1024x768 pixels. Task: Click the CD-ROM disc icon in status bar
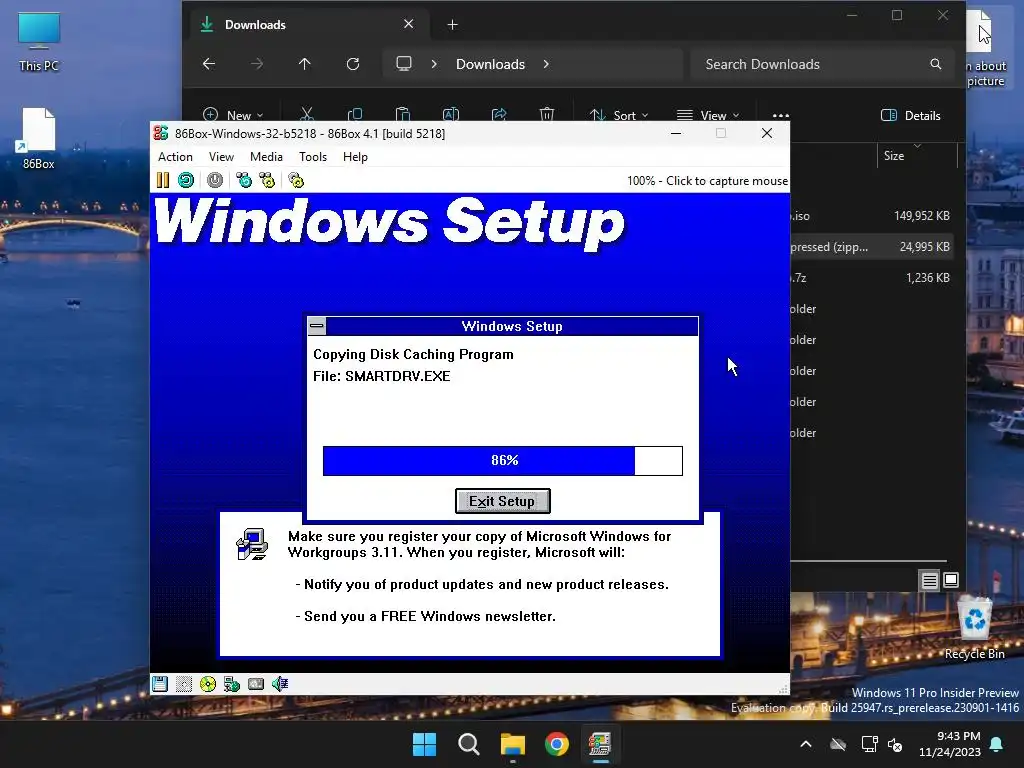tap(208, 684)
